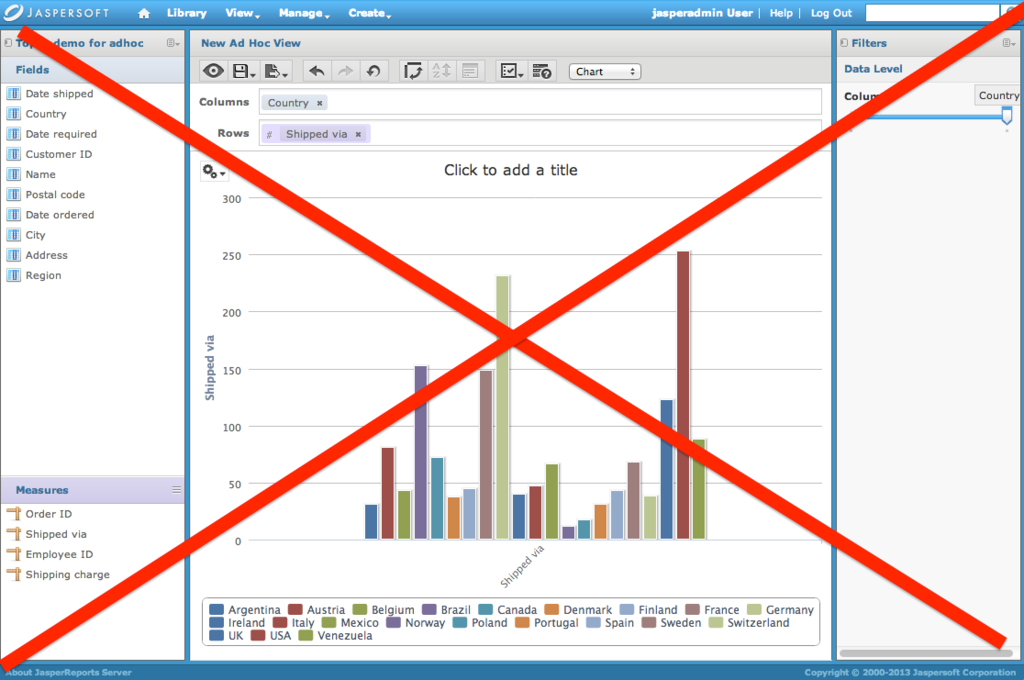Viewport: 1024px width, 680px height.
Task: Undo the last action
Action: 317,71
